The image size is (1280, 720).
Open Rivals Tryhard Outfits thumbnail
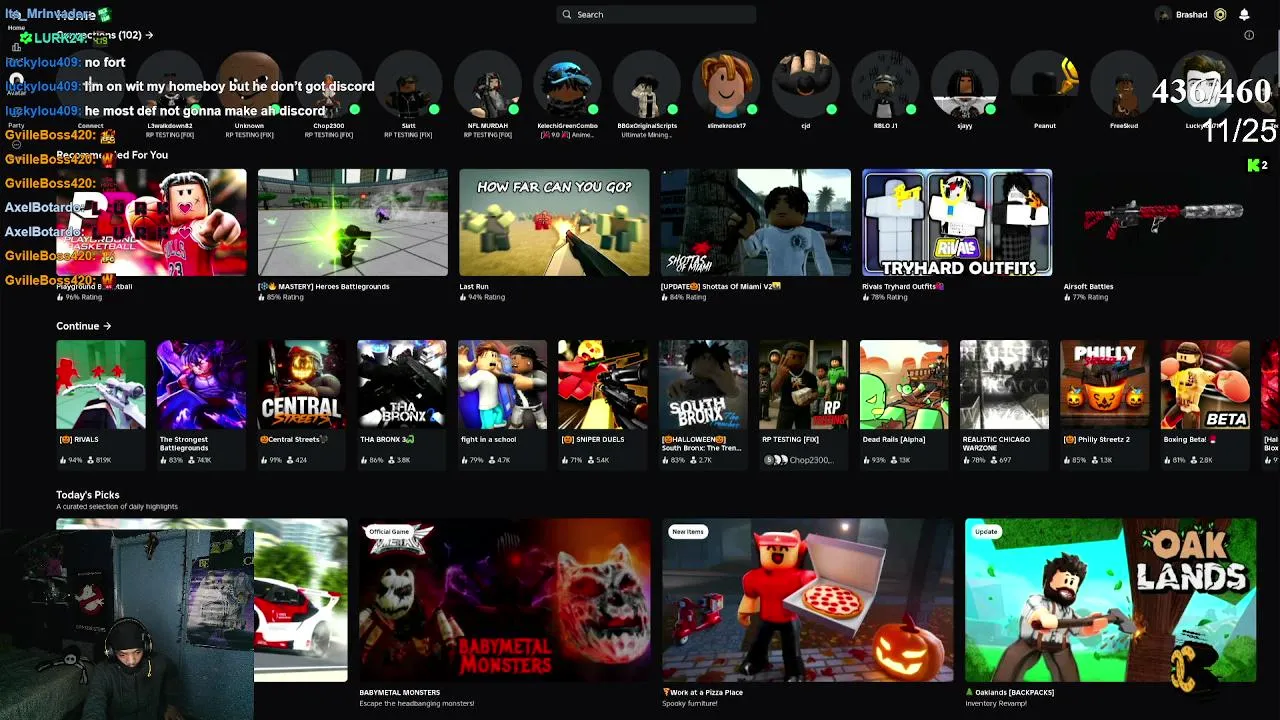tap(957, 222)
